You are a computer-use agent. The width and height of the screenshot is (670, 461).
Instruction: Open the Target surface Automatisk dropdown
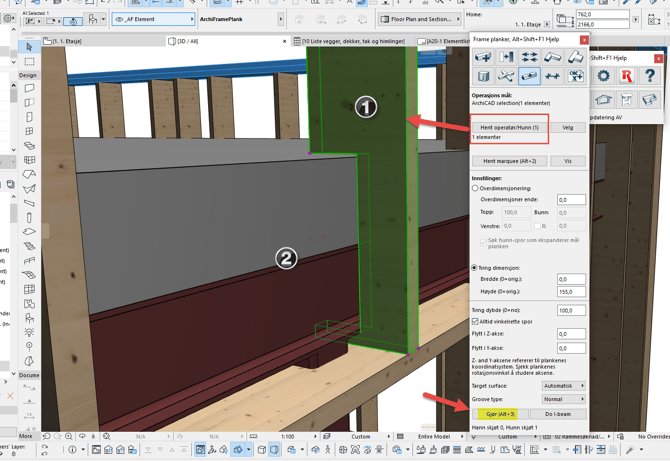(x=563, y=386)
